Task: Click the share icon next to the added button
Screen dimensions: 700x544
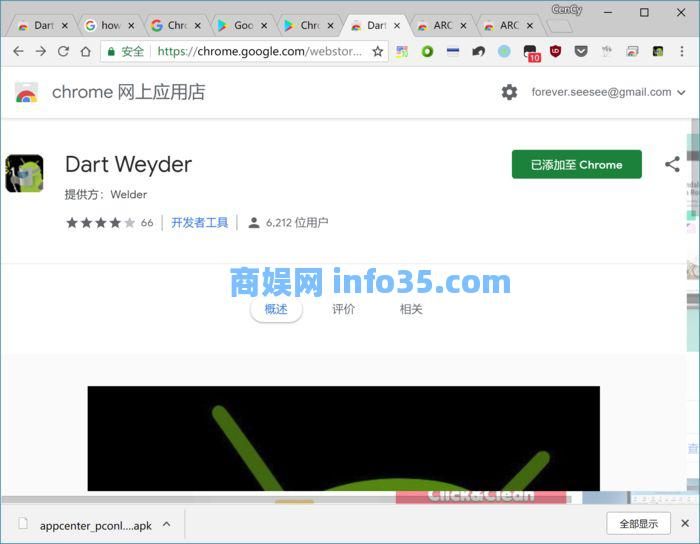Action: [x=672, y=164]
